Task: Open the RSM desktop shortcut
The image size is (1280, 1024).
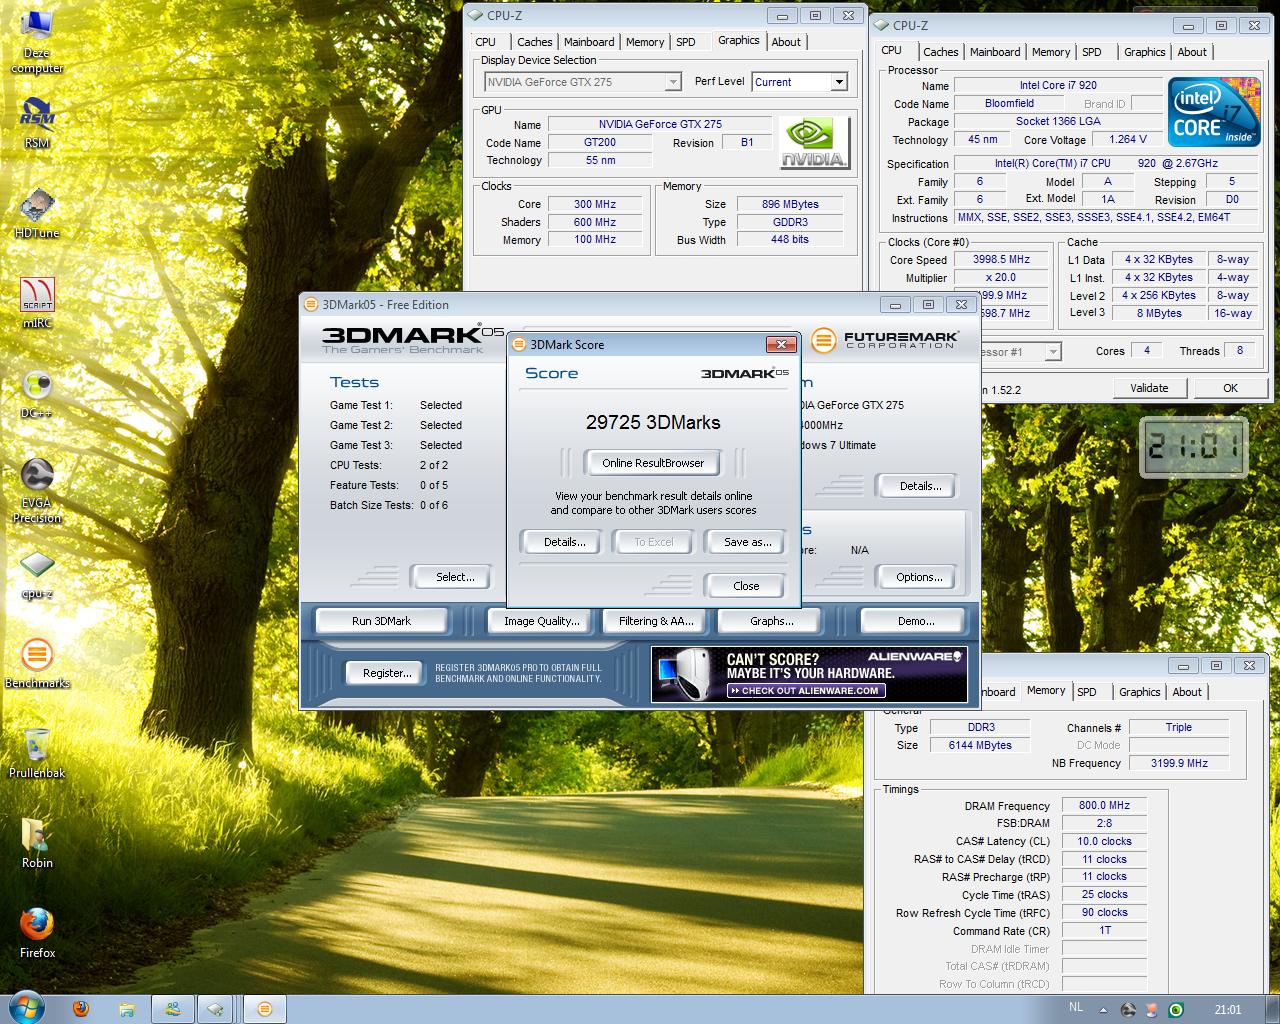Action: pos(37,122)
